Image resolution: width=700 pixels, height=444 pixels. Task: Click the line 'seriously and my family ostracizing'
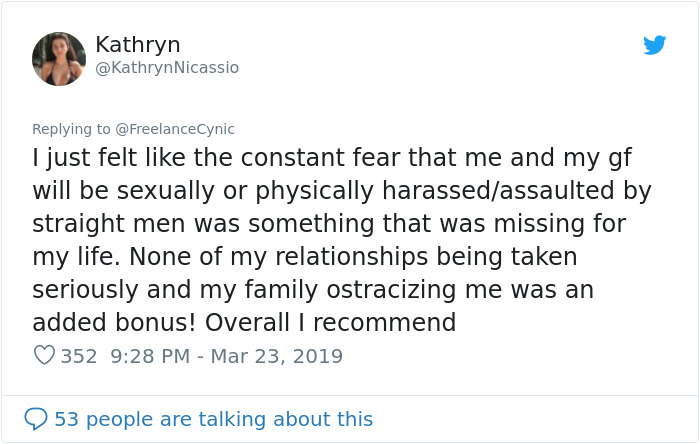(x=313, y=290)
